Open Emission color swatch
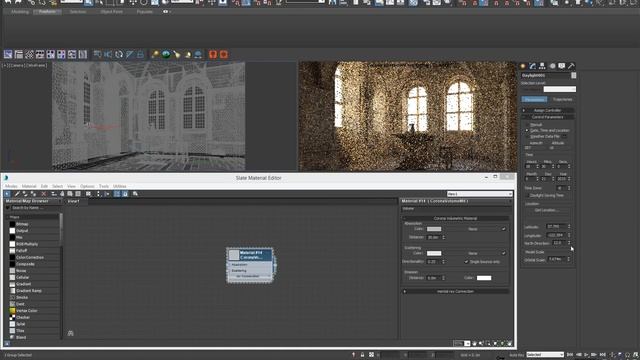 click(x=484, y=278)
